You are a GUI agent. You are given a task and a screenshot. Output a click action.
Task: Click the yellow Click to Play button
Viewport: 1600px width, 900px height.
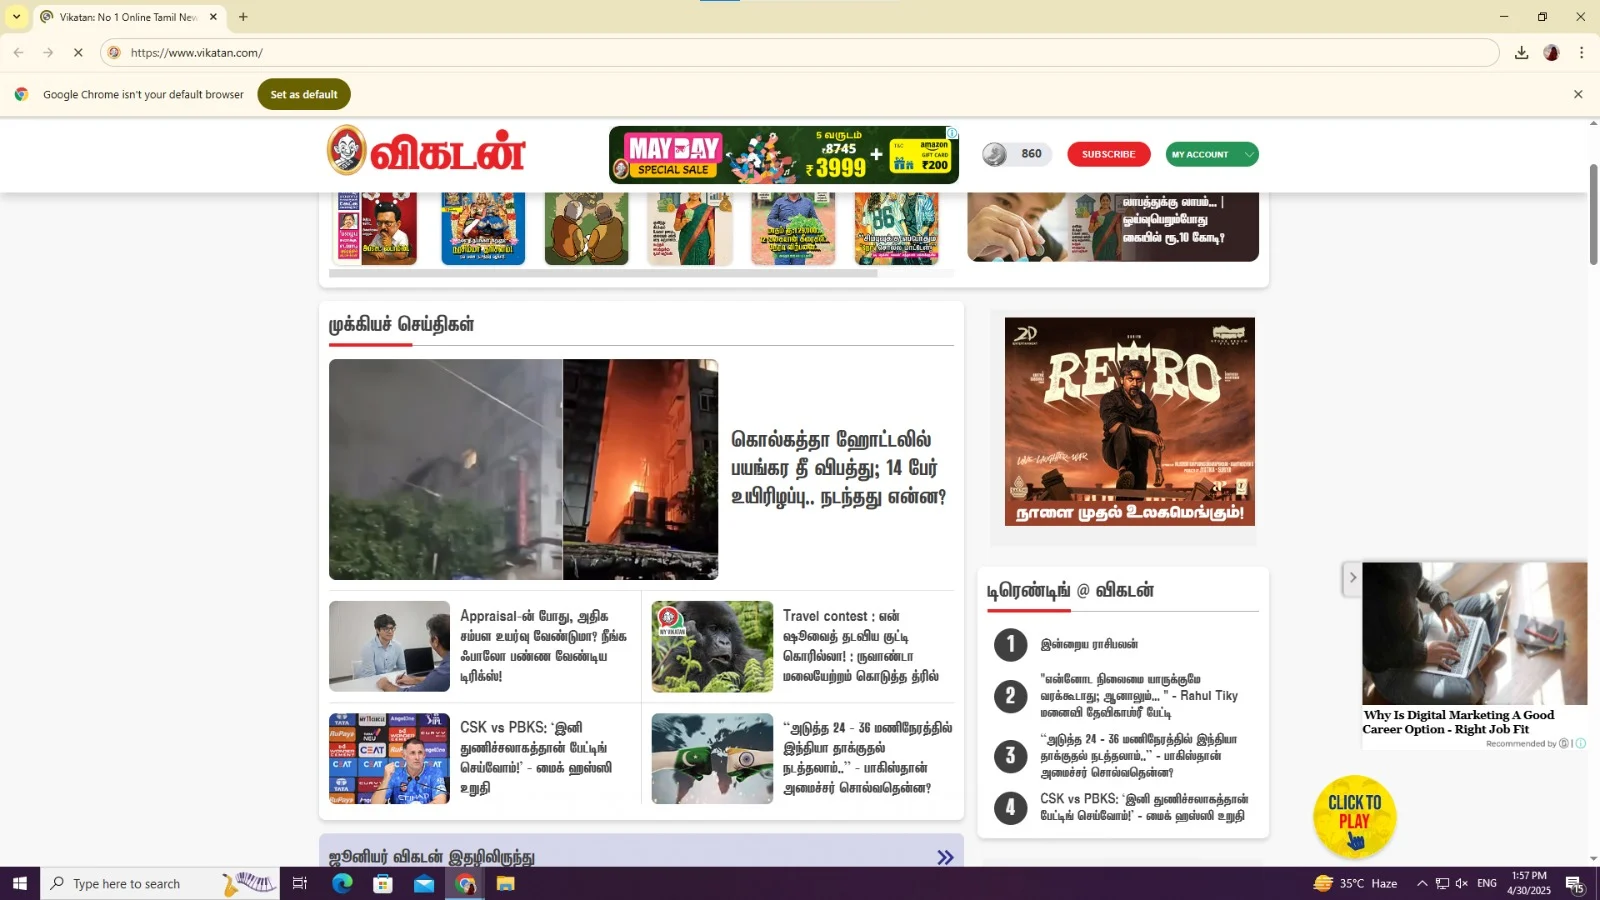click(x=1354, y=816)
